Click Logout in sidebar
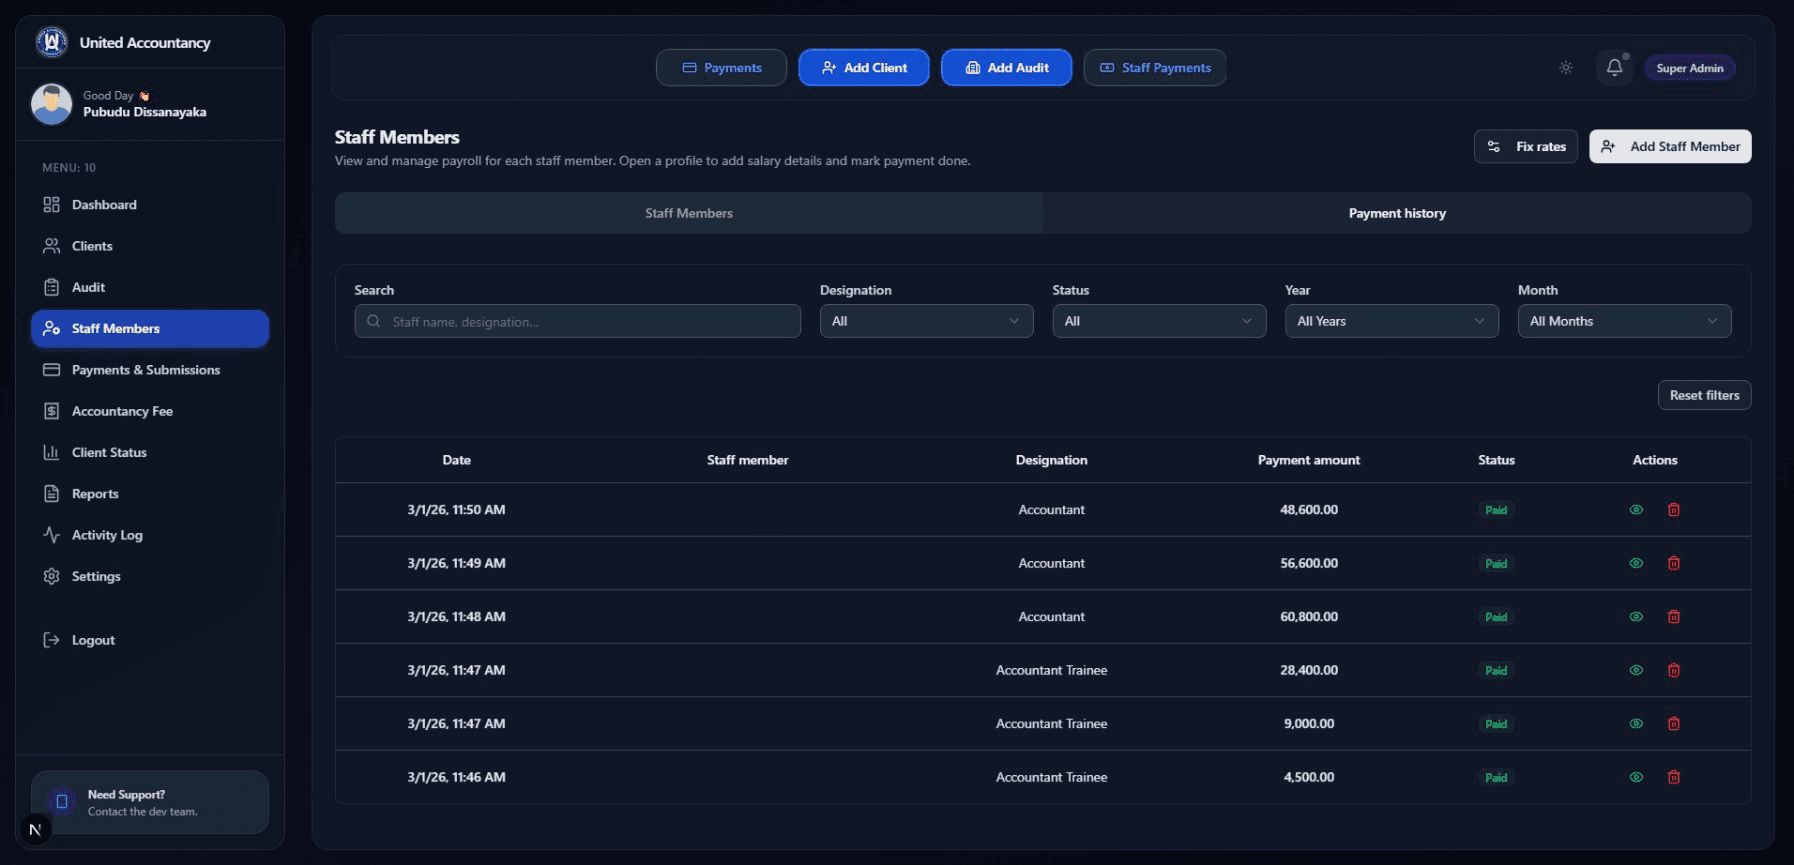1794x865 pixels. point(150,640)
